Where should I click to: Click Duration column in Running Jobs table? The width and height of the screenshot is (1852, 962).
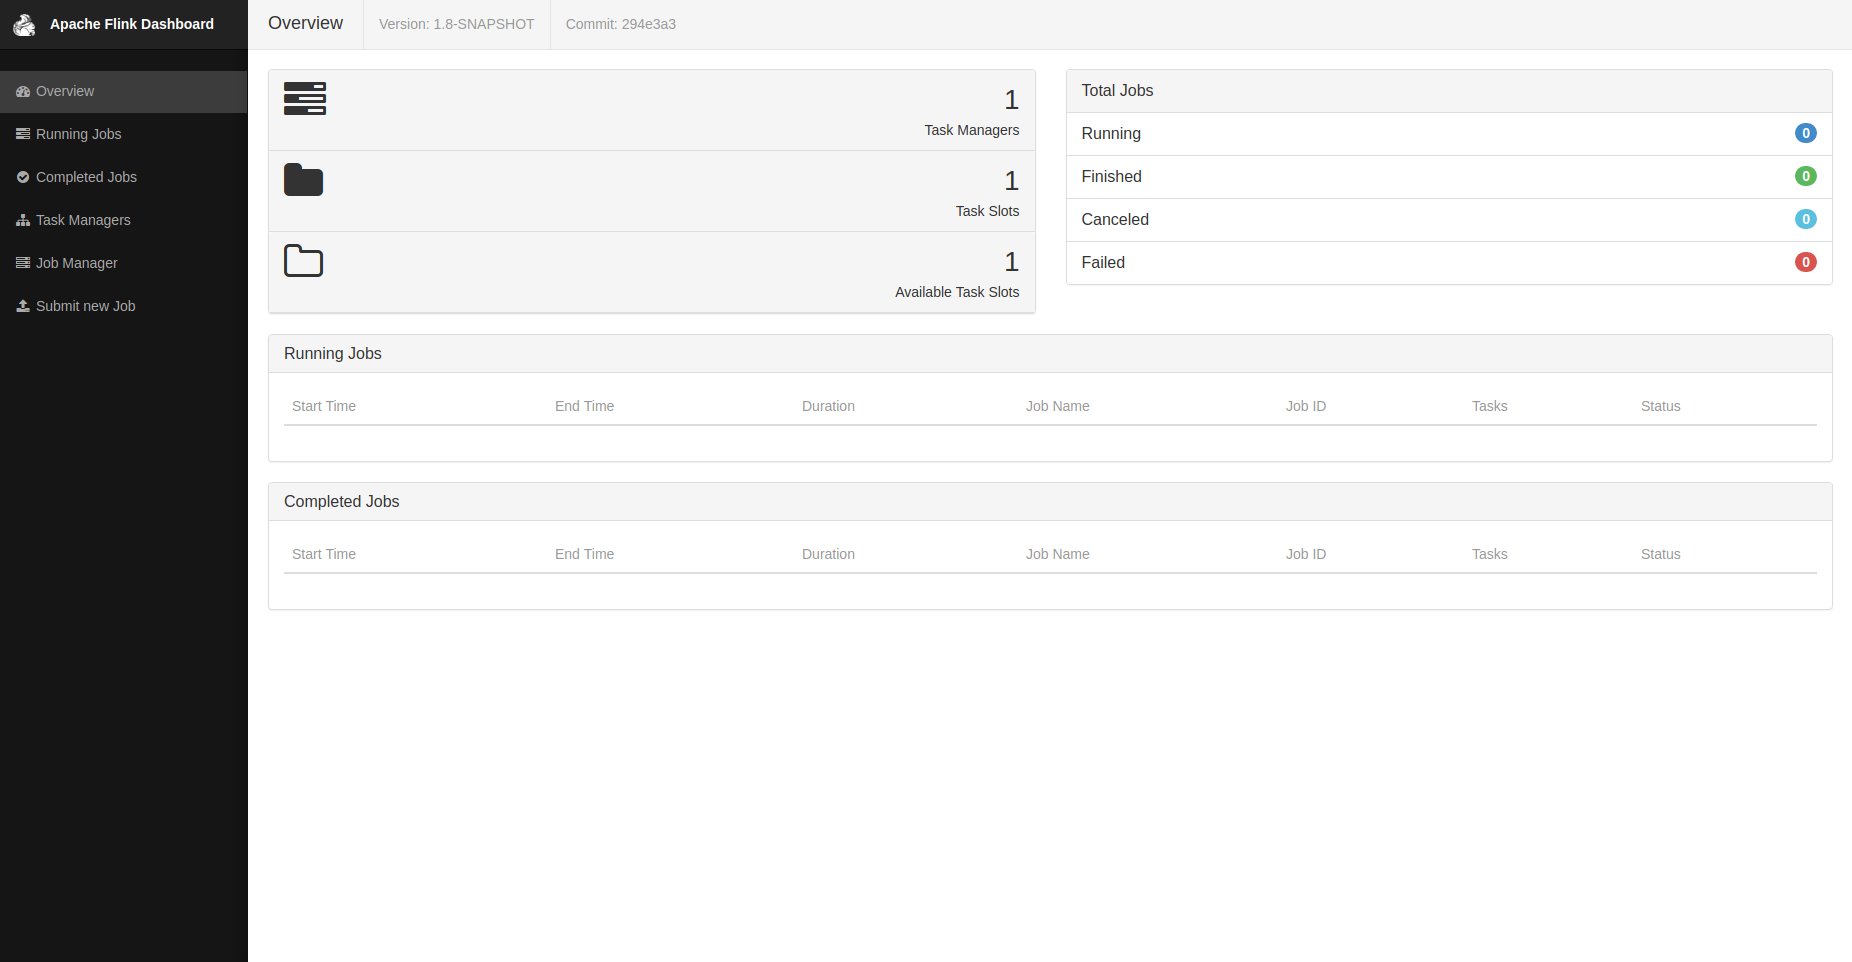(x=829, y=406)
